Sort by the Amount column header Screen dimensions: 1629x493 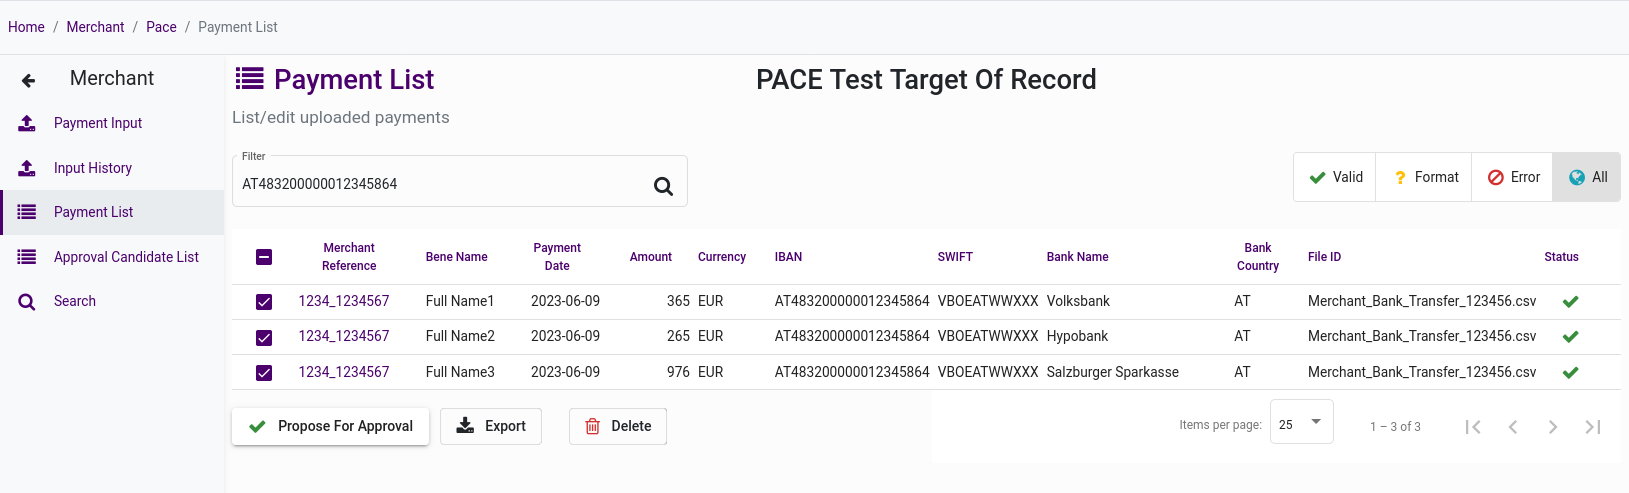[650, 257]
